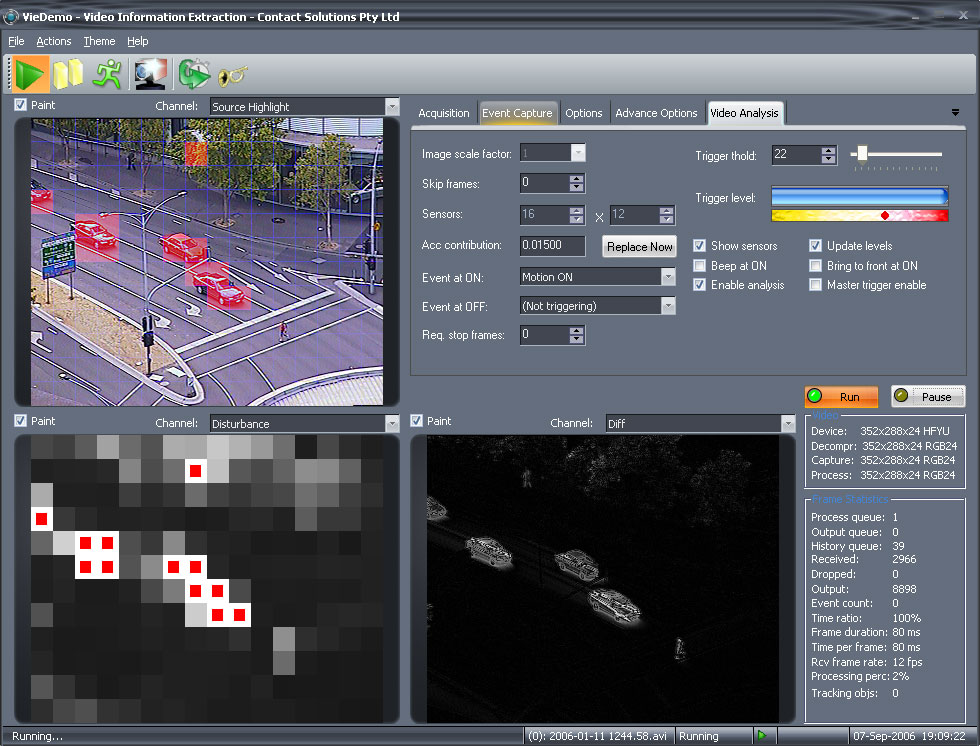The width and height of the screenshot is (980, 746).
Task: Enable the Master trigger enable checkbox
Action: point(816,285)
